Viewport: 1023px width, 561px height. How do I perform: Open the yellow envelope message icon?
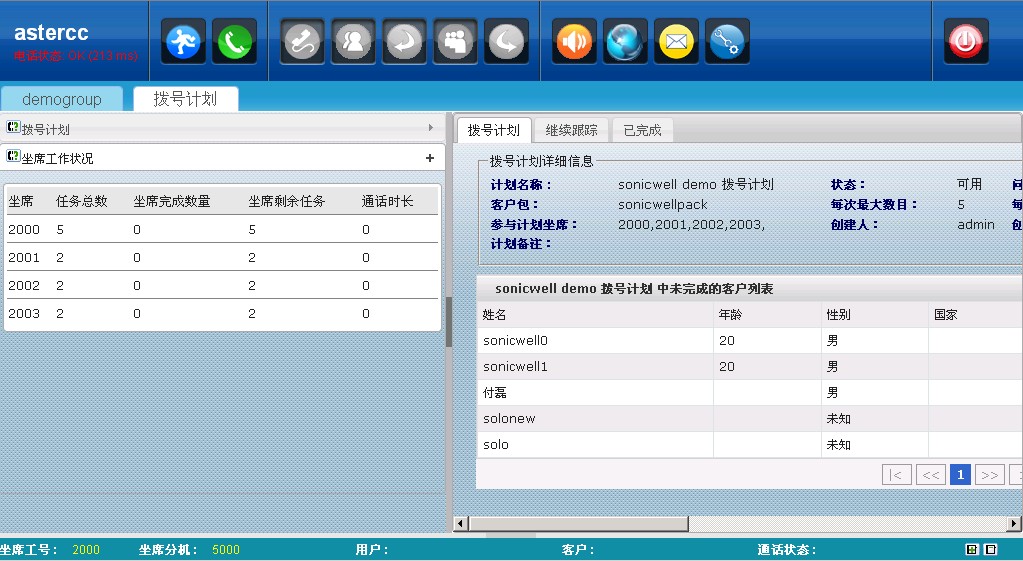coord(676,42)
